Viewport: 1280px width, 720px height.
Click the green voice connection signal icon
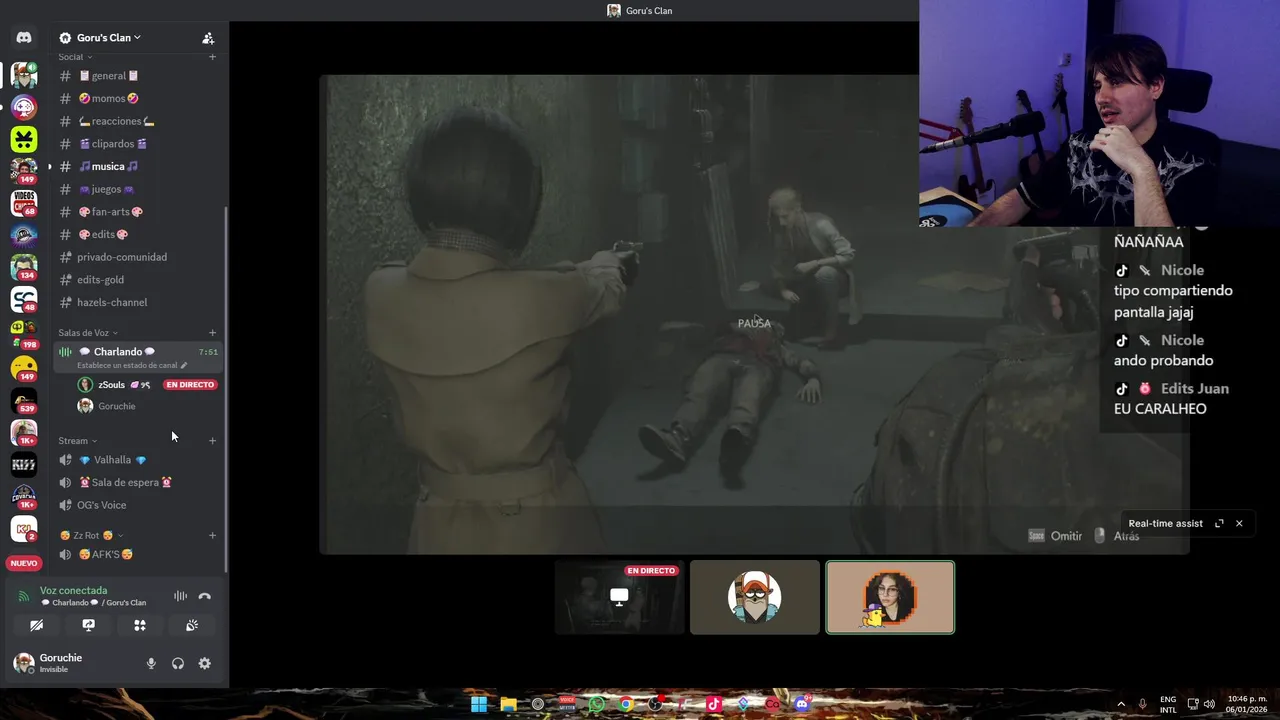[x=24, y=596]
